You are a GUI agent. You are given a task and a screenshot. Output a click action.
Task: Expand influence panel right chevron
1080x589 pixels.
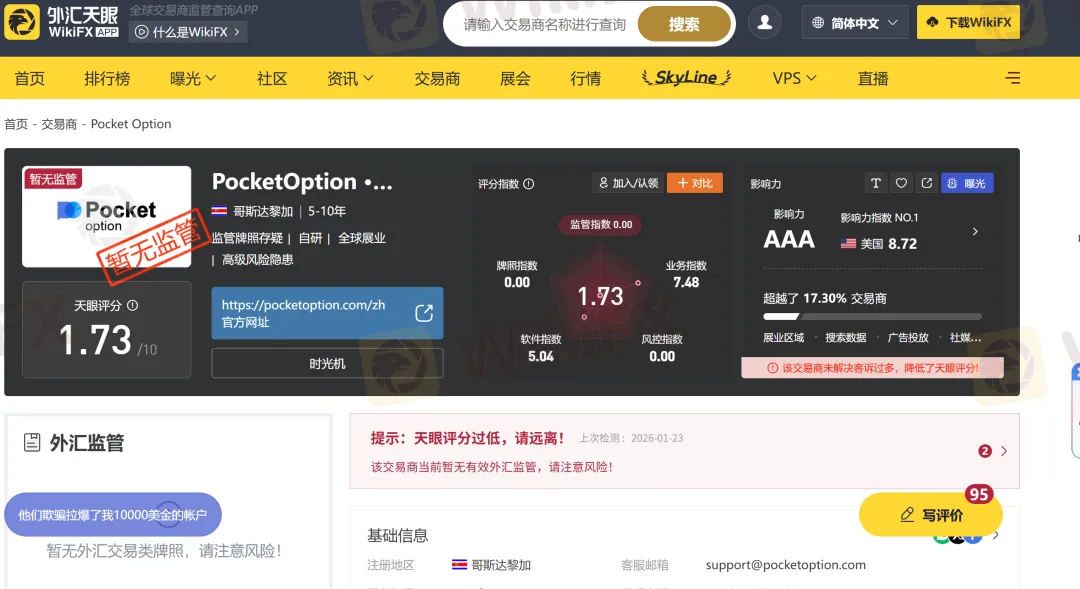coord(975,231)
